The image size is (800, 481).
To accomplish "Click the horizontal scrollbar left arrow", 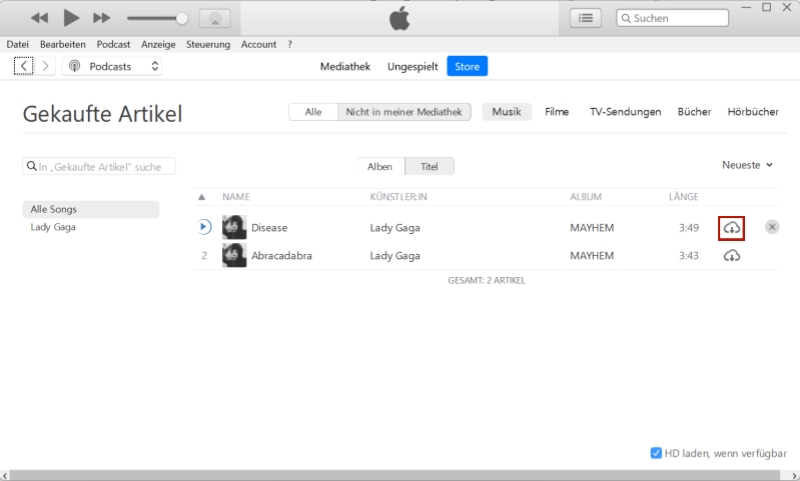I will [x=5, y=476].
